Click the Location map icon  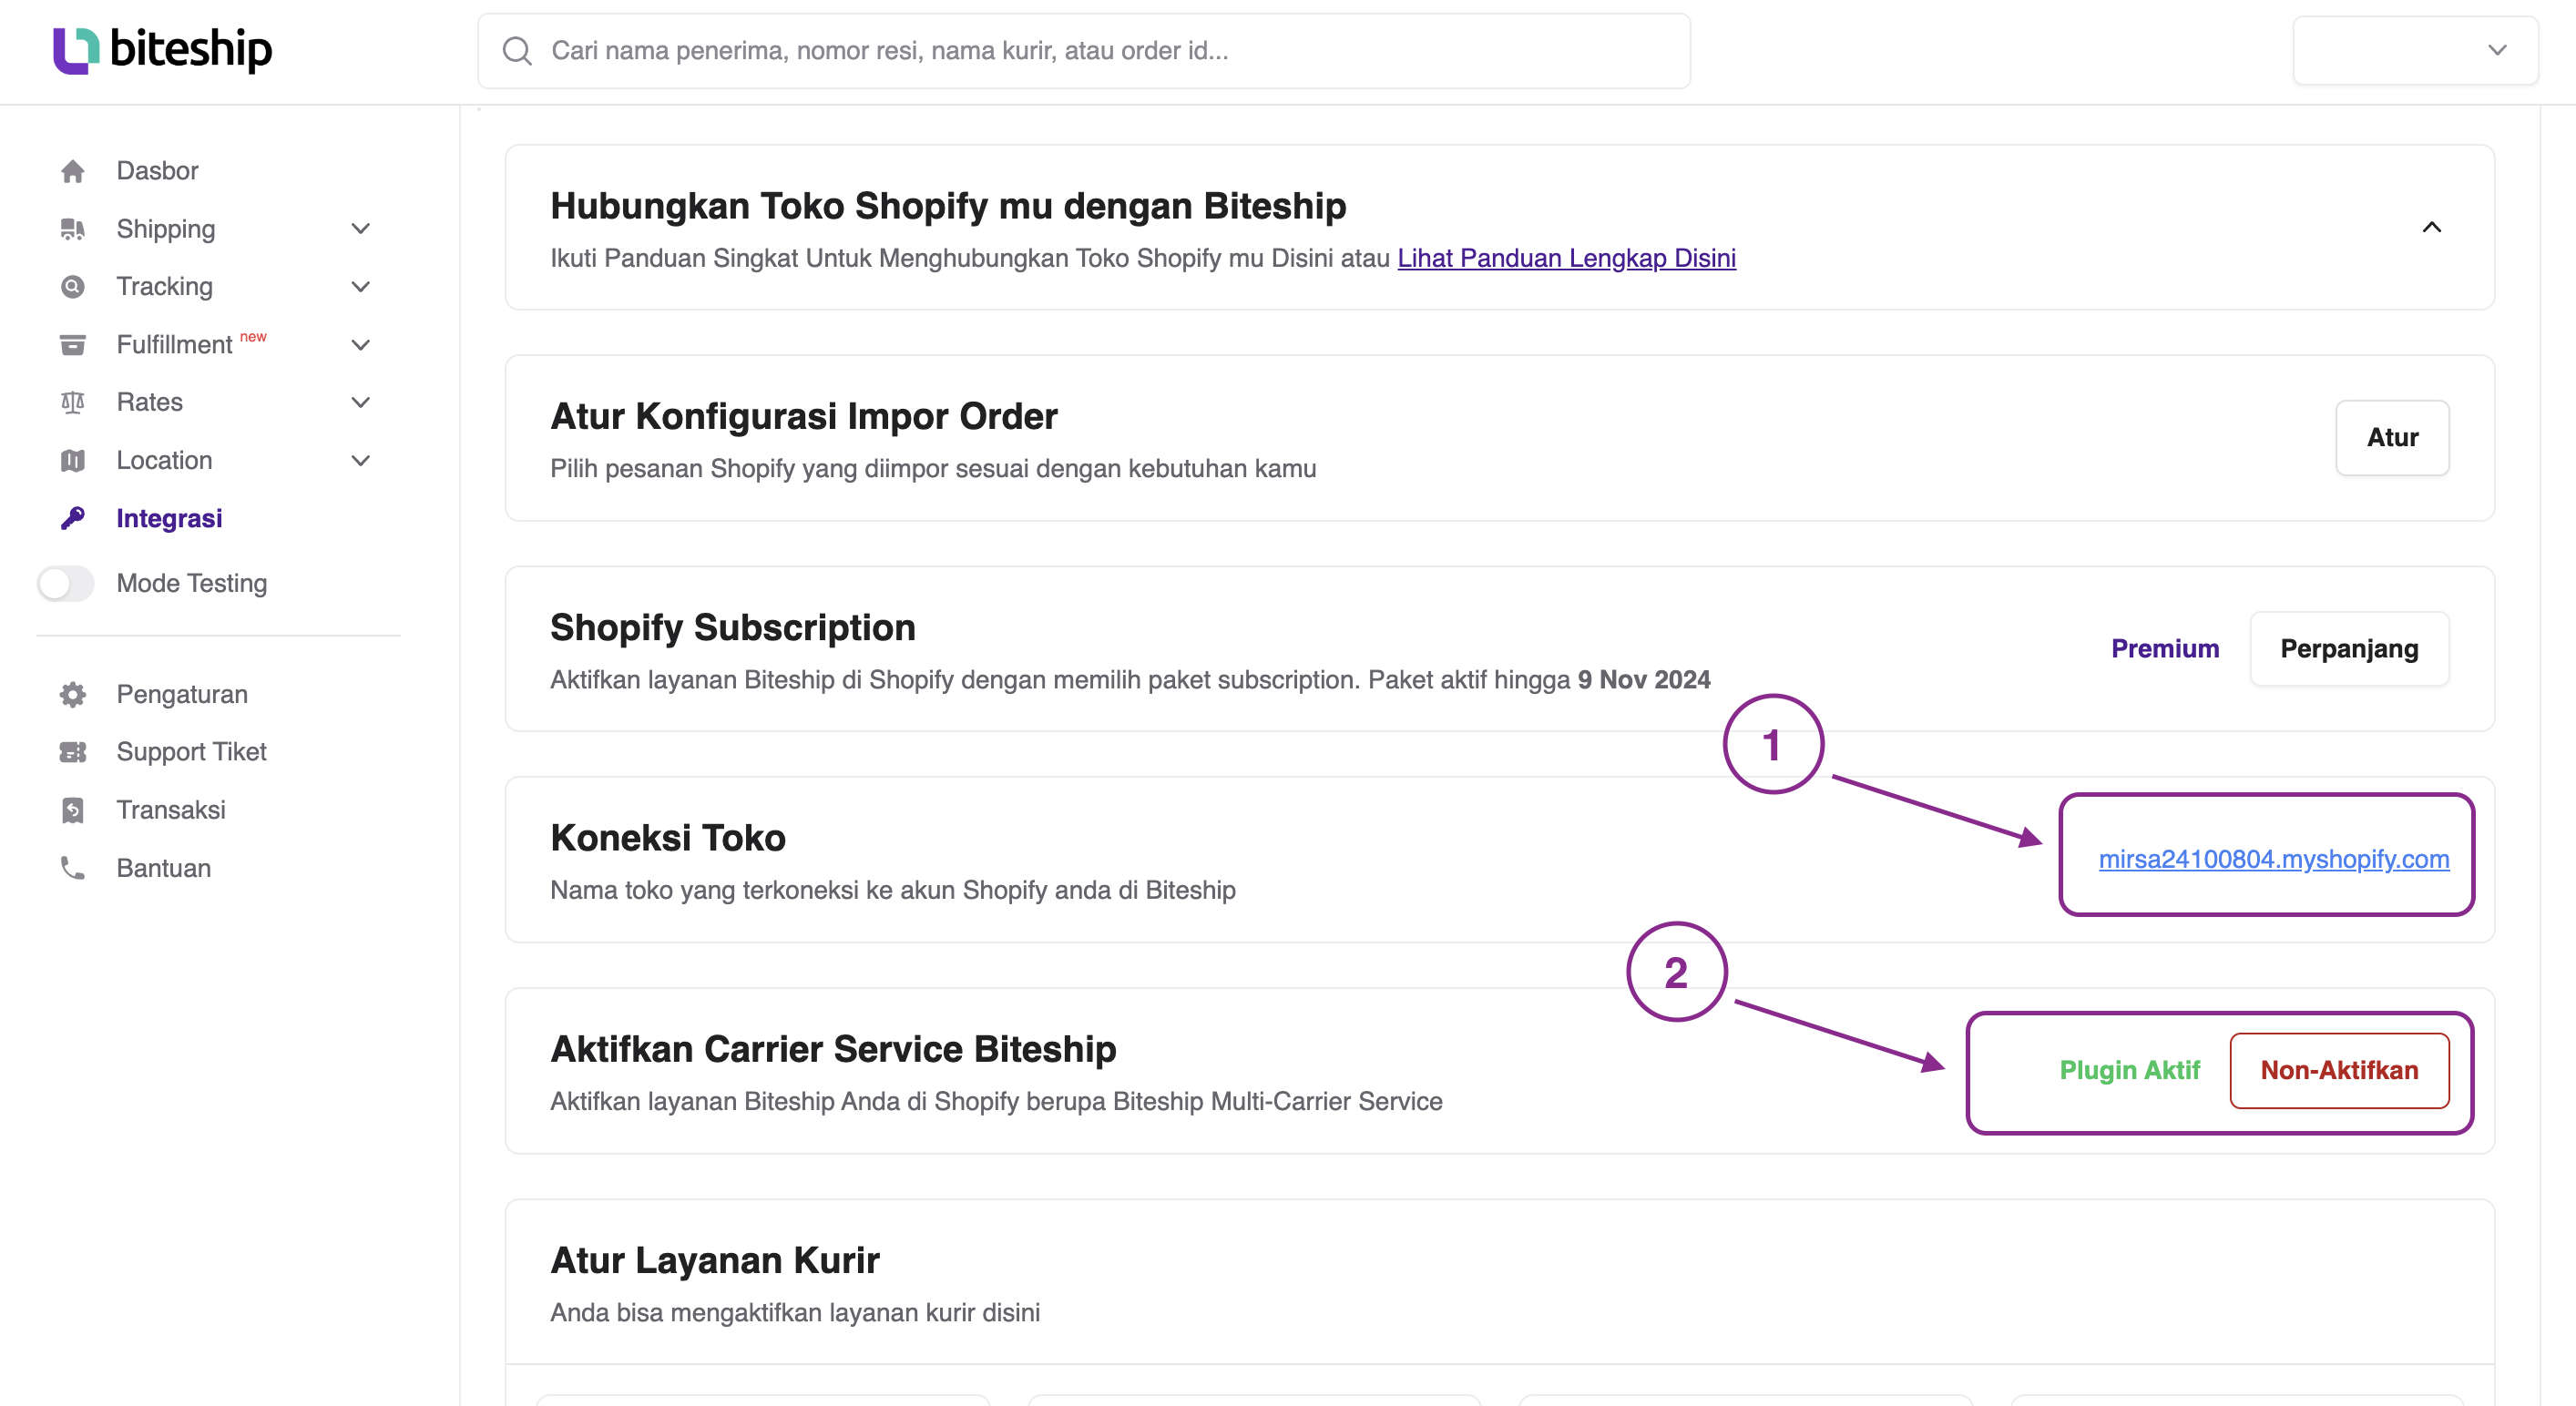(72, 460)
